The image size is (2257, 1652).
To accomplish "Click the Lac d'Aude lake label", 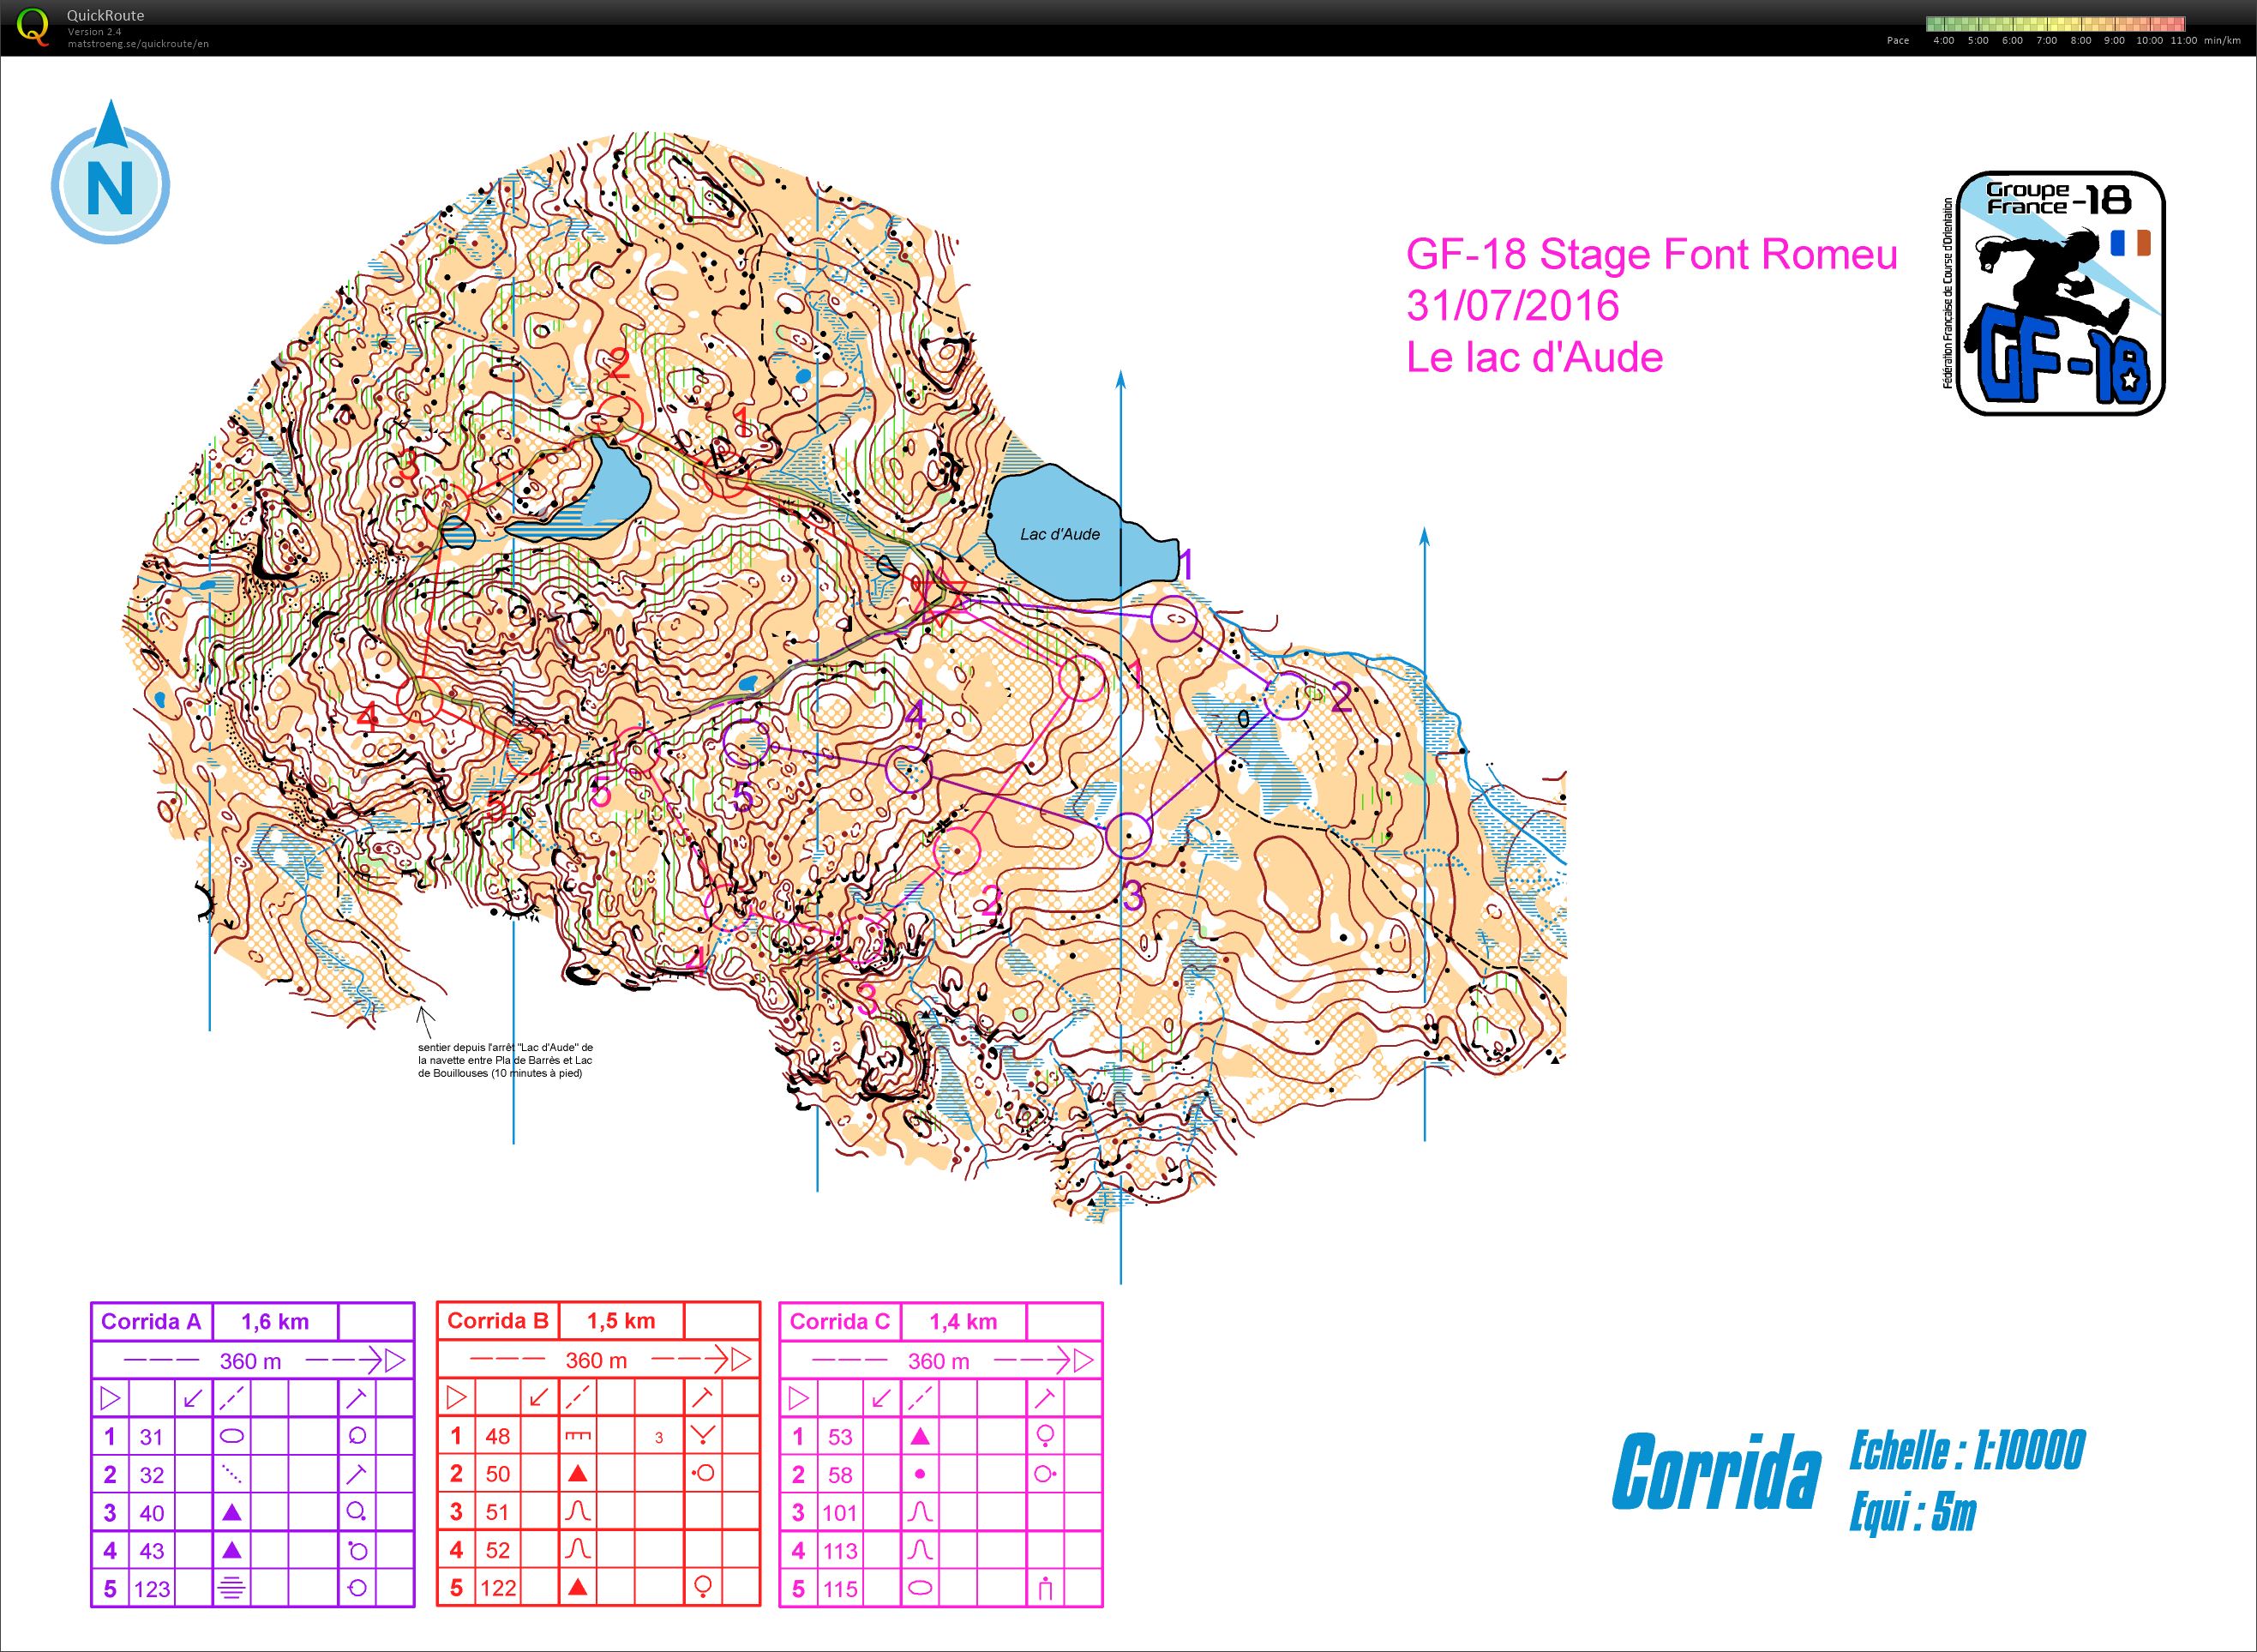I will coord(1060,534).
